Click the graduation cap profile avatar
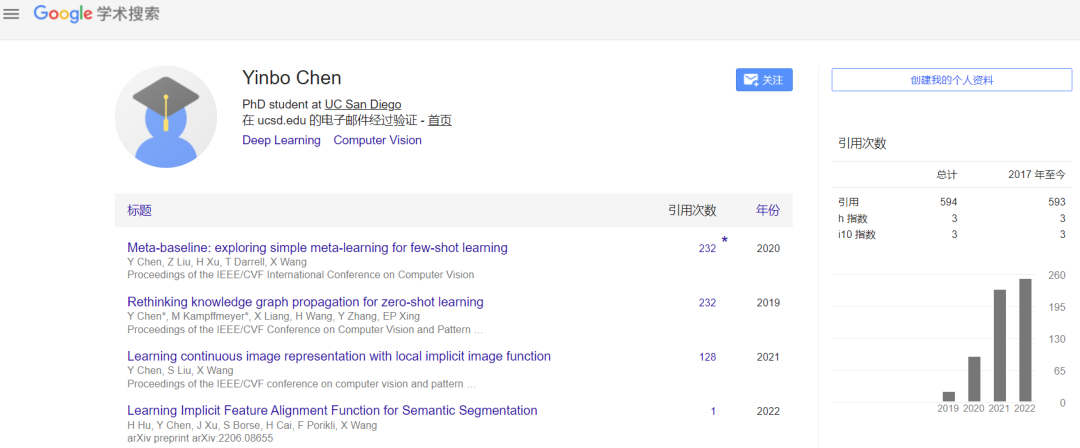This screenshot has height=448, width=1080. (166, 116)
